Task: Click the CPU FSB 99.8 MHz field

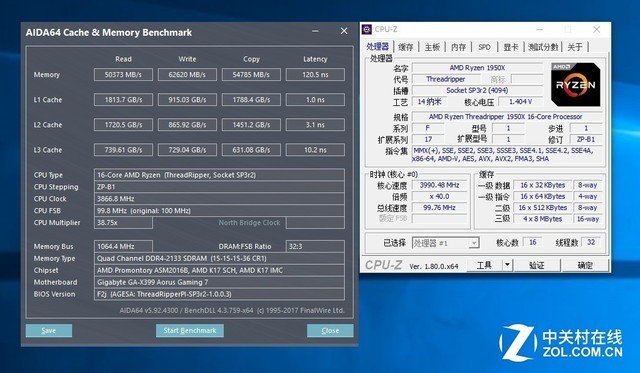Action: point(219,211)
